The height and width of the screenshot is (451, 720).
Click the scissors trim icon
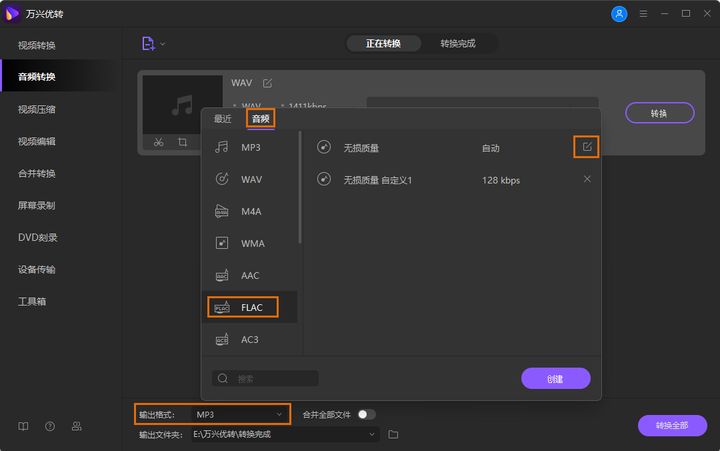click(x=158, y=142)
